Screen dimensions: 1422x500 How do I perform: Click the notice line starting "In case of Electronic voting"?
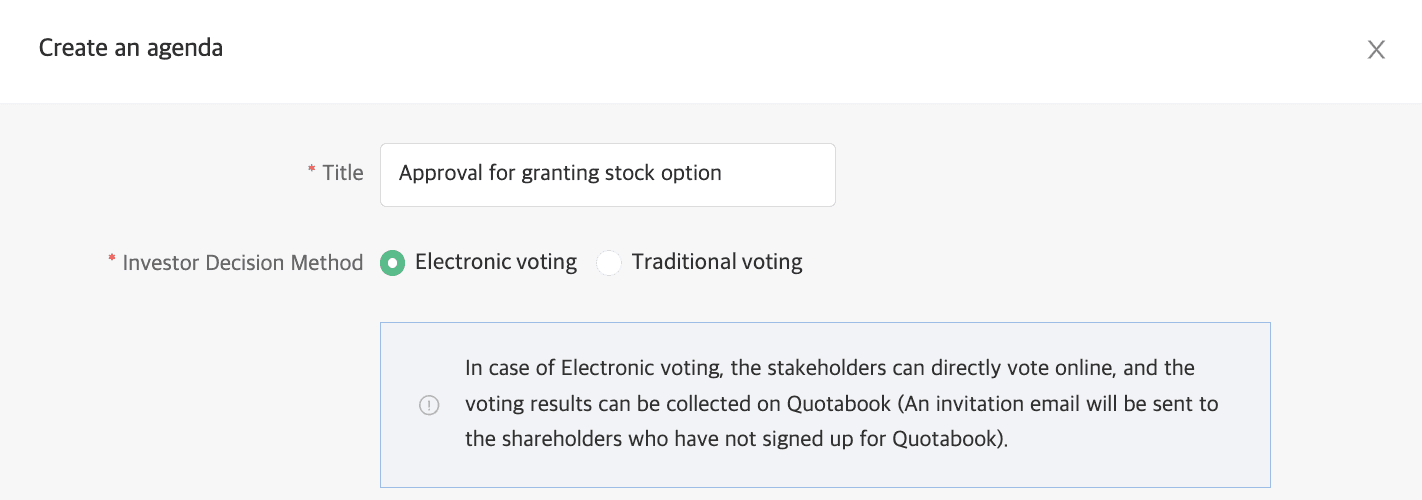829,368
